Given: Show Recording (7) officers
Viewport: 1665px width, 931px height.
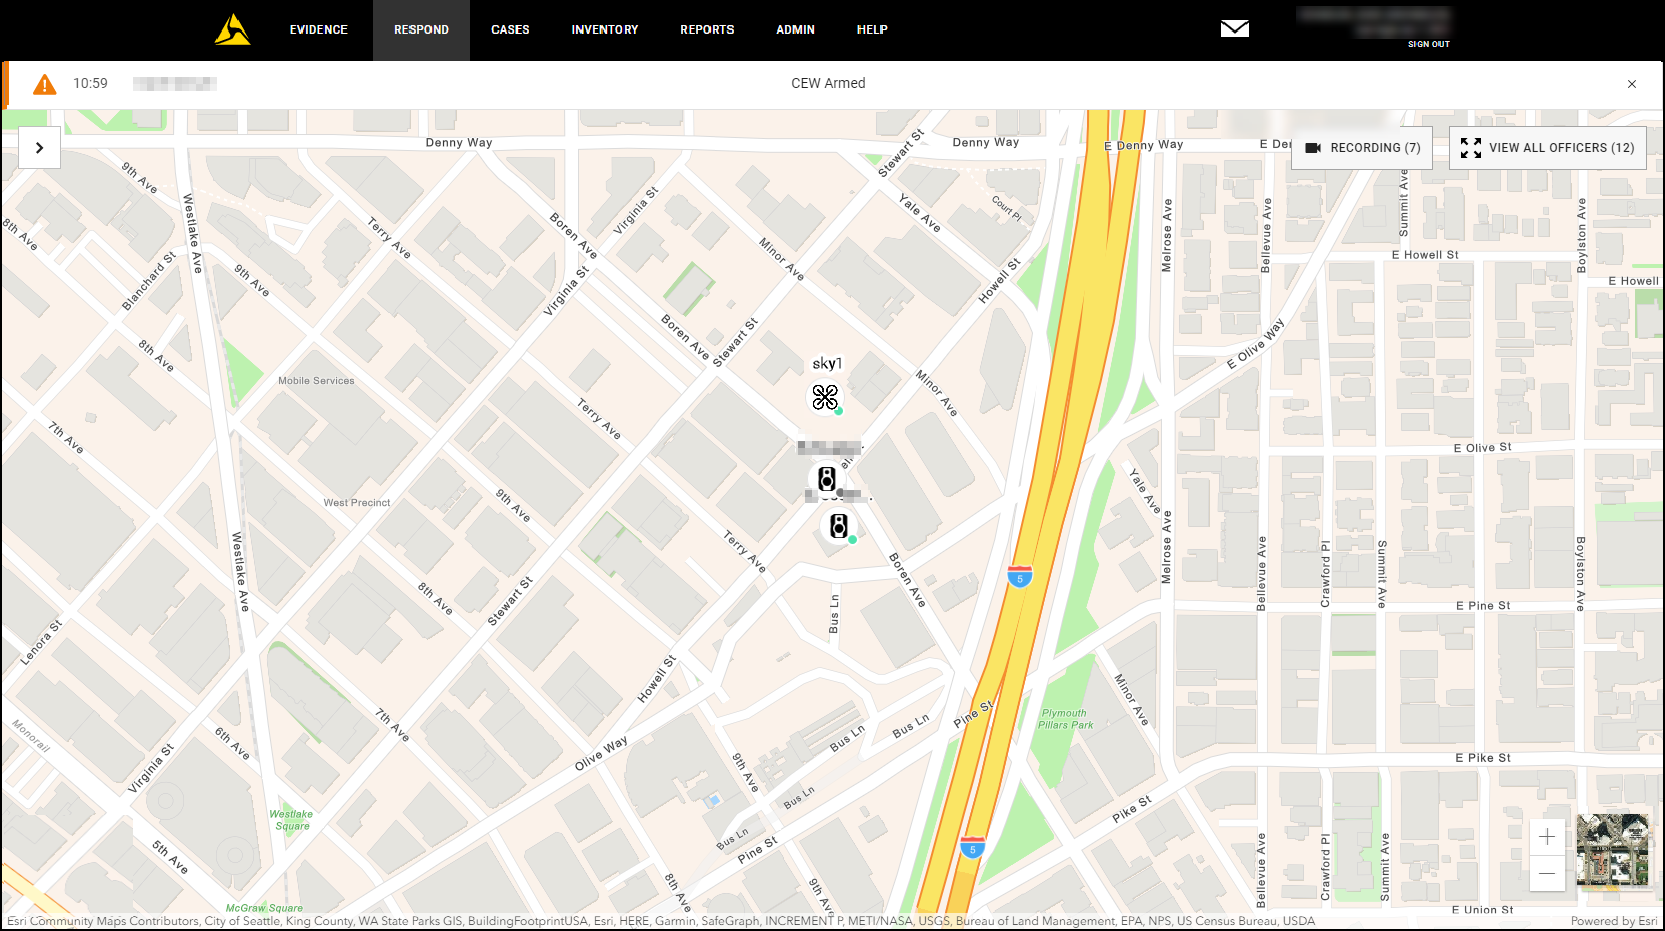Looking at the screenshot, I should pos(1362,148).
